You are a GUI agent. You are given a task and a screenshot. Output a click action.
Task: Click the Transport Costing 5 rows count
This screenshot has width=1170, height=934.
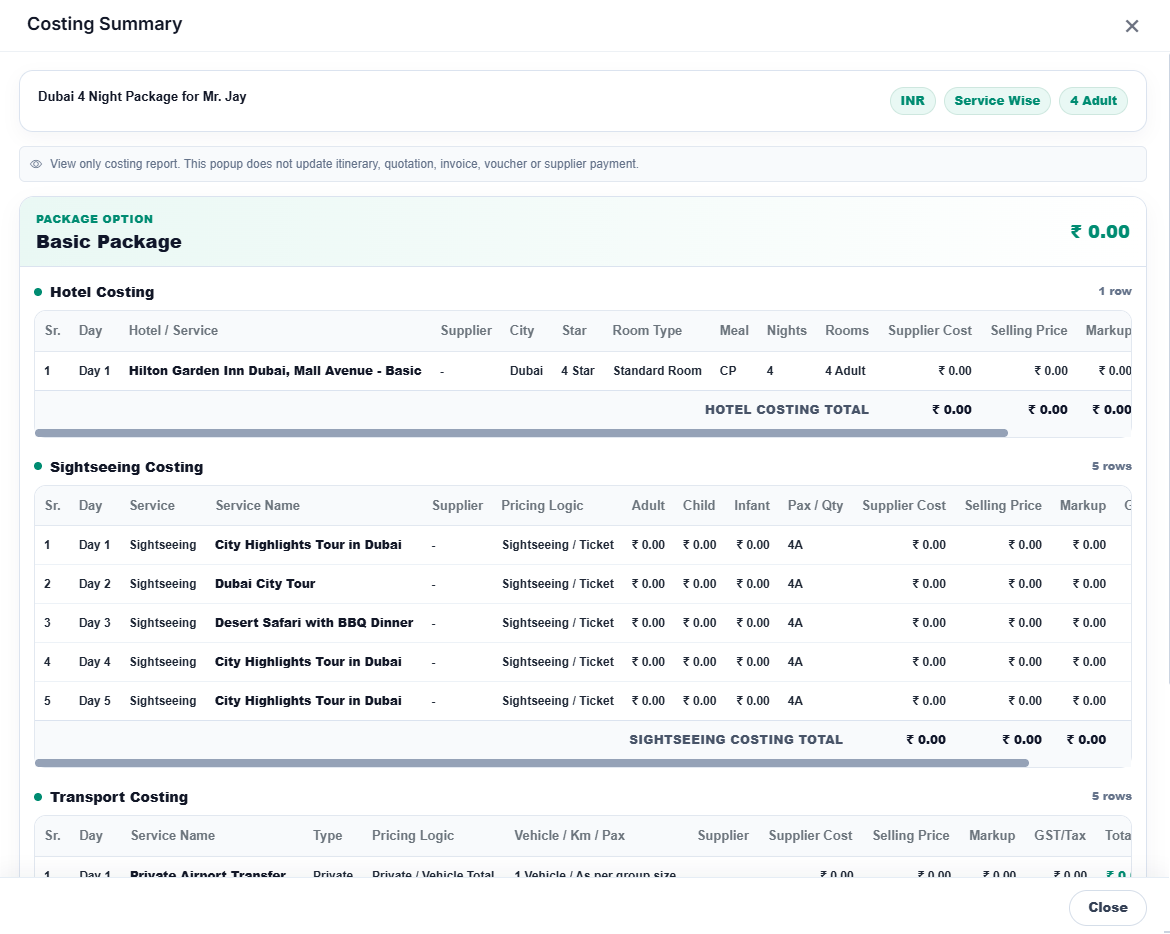click(x=1111, y=797)
